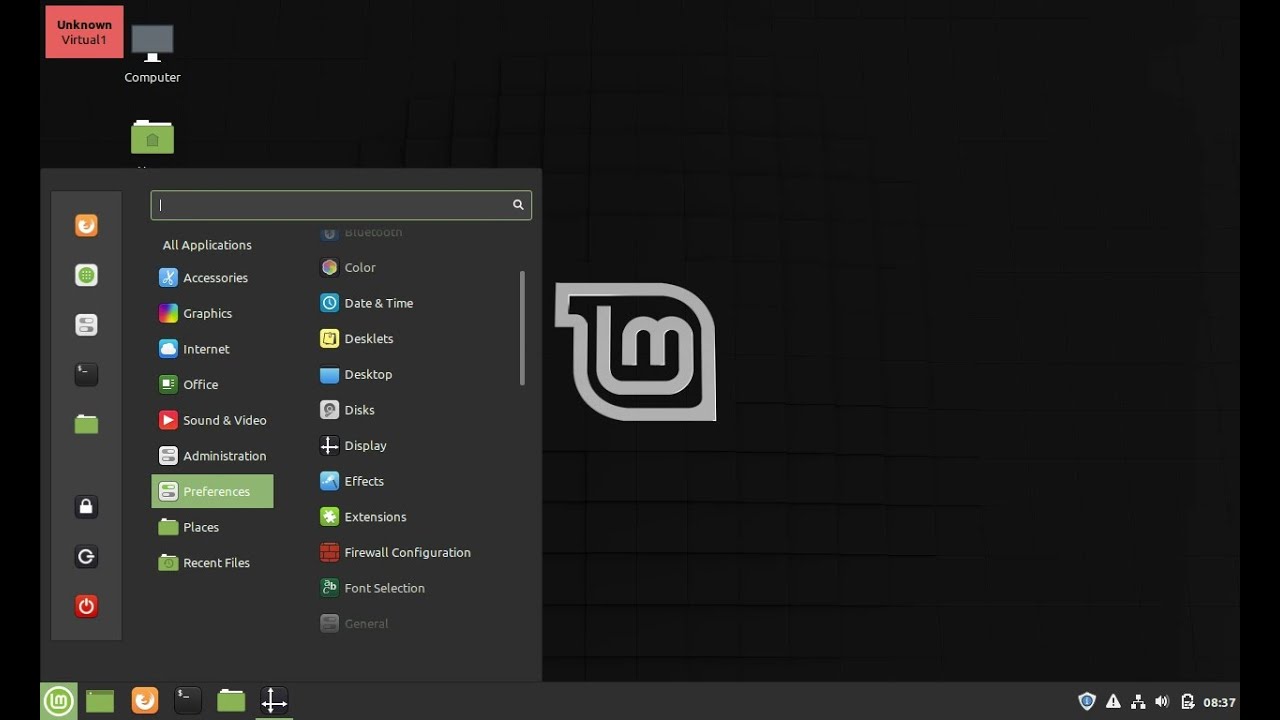Screen dimensions: 1280x720
Task: Launch Terminal from the bottom panel
Action: point(188,701)
